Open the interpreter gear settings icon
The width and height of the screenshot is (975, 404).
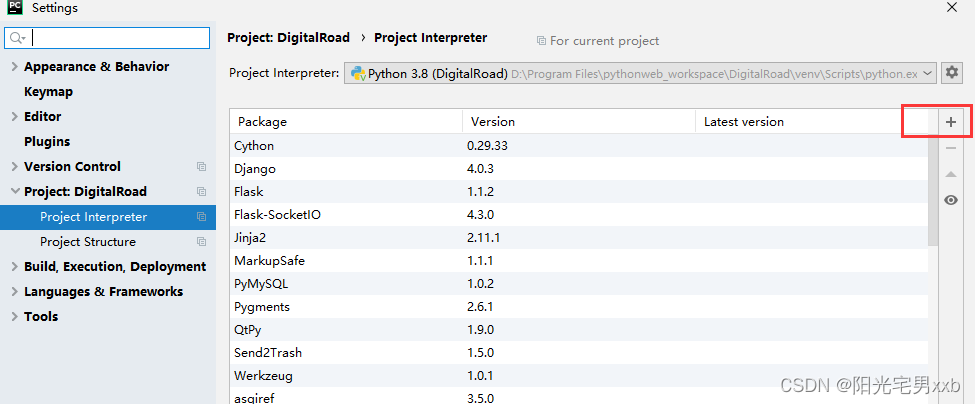(951, 73)
